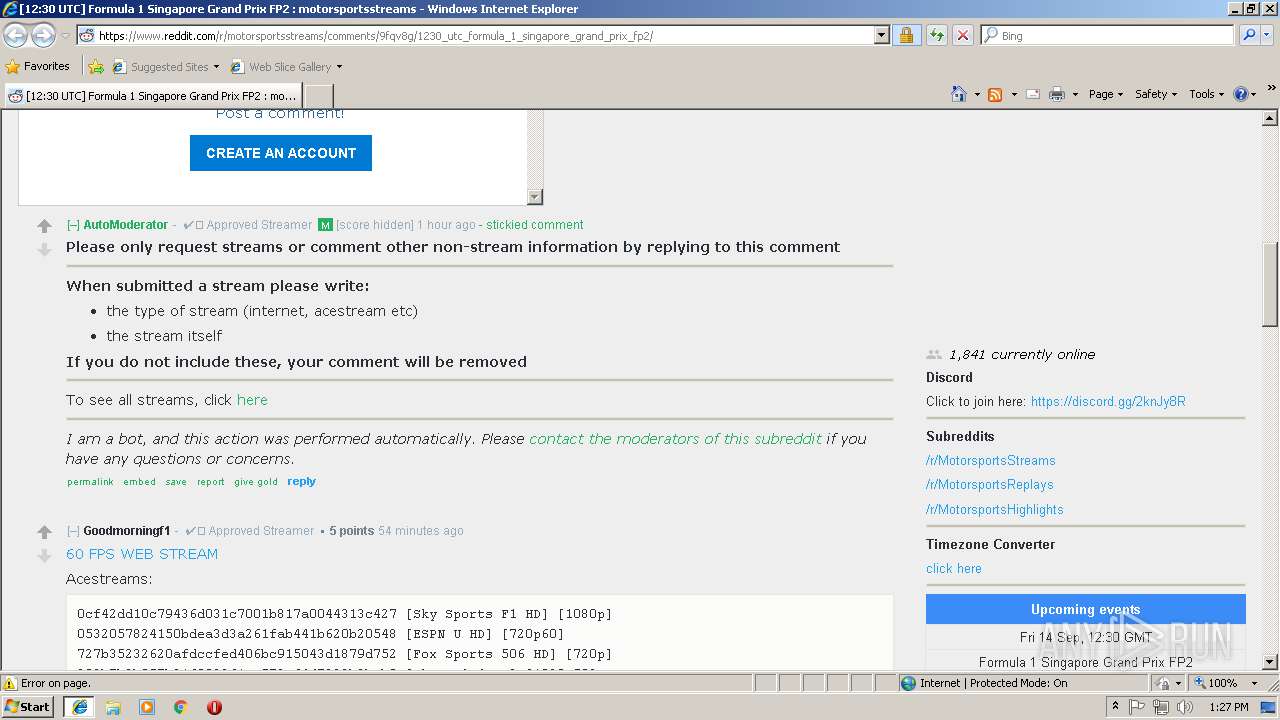Expand the Home button dropdown arrow
This screenshot has height=720, width=1280.
click(977, 94)
